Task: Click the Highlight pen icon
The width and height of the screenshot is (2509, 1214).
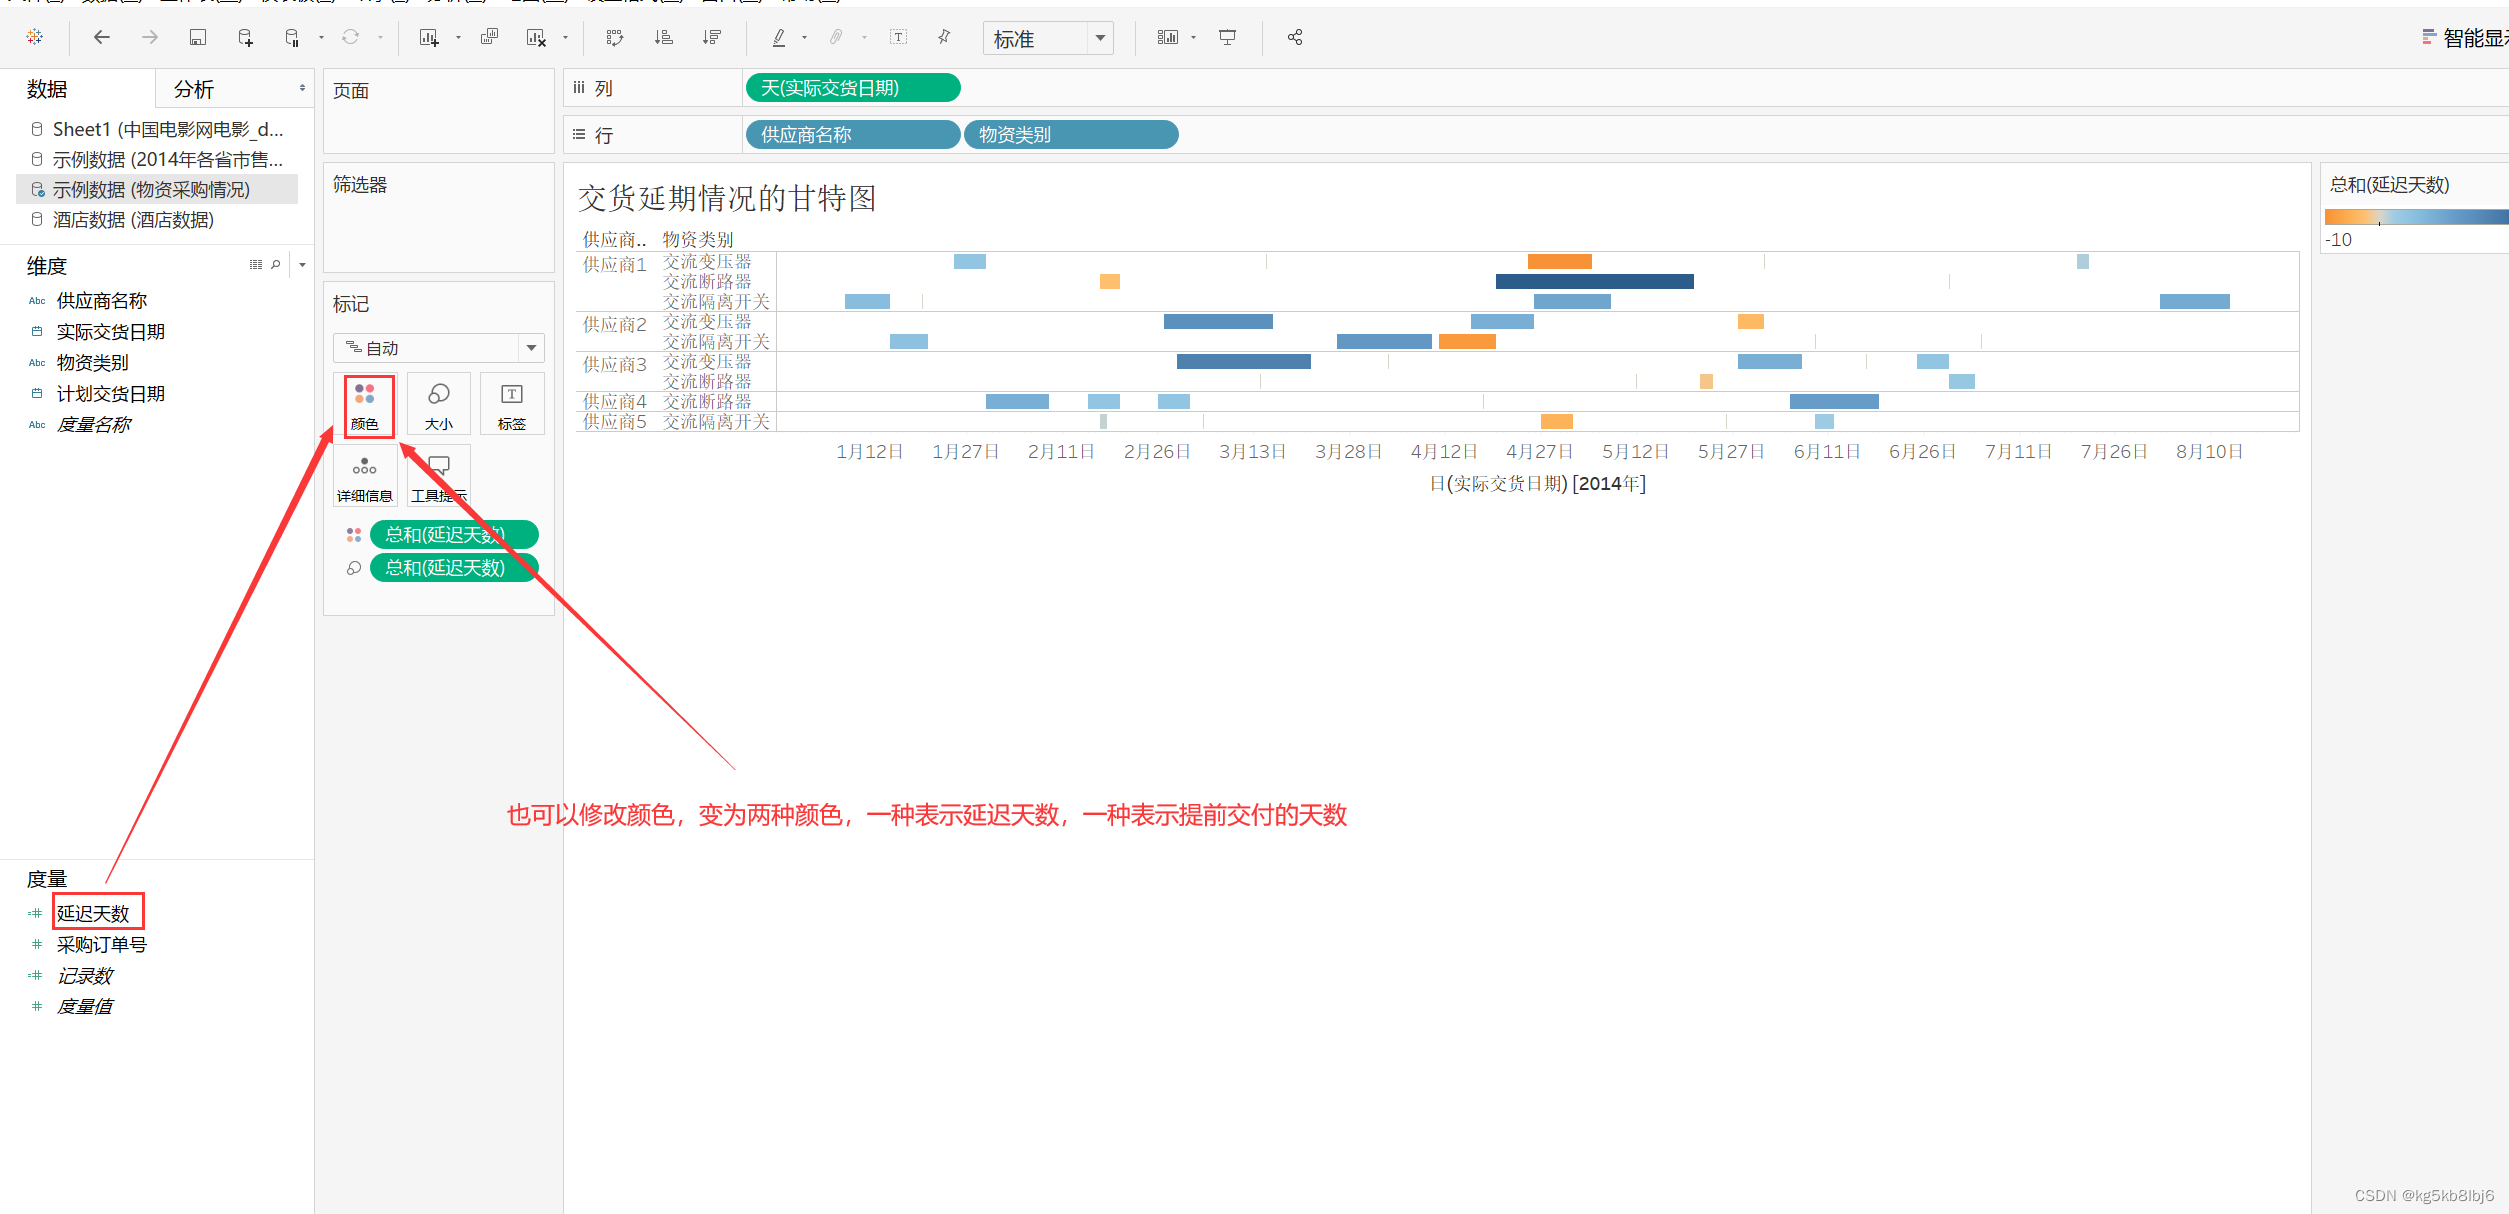Action: pyautogui.click(x=778, y=37)
